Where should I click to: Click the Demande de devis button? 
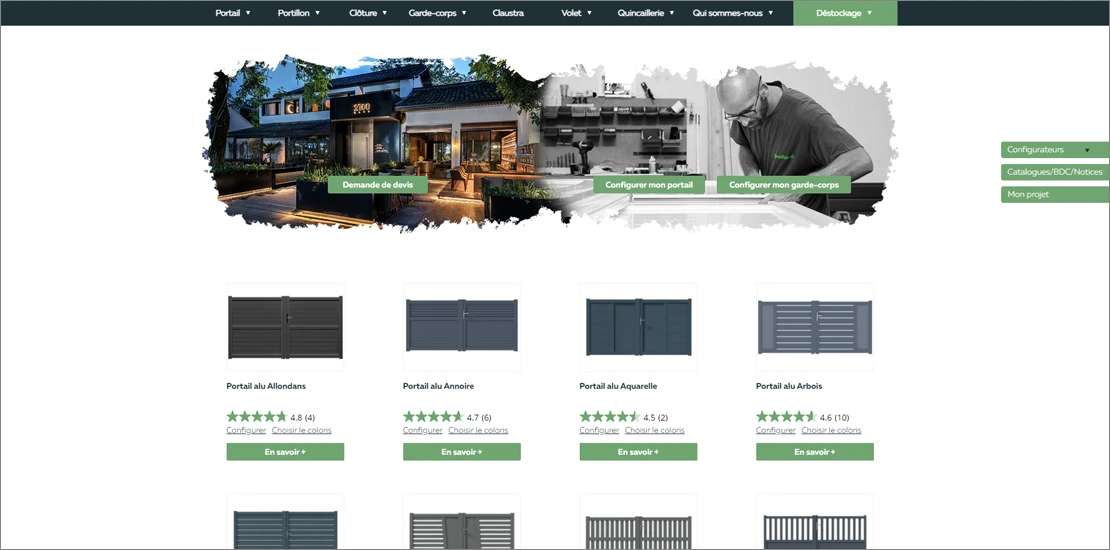pos(377,185)
